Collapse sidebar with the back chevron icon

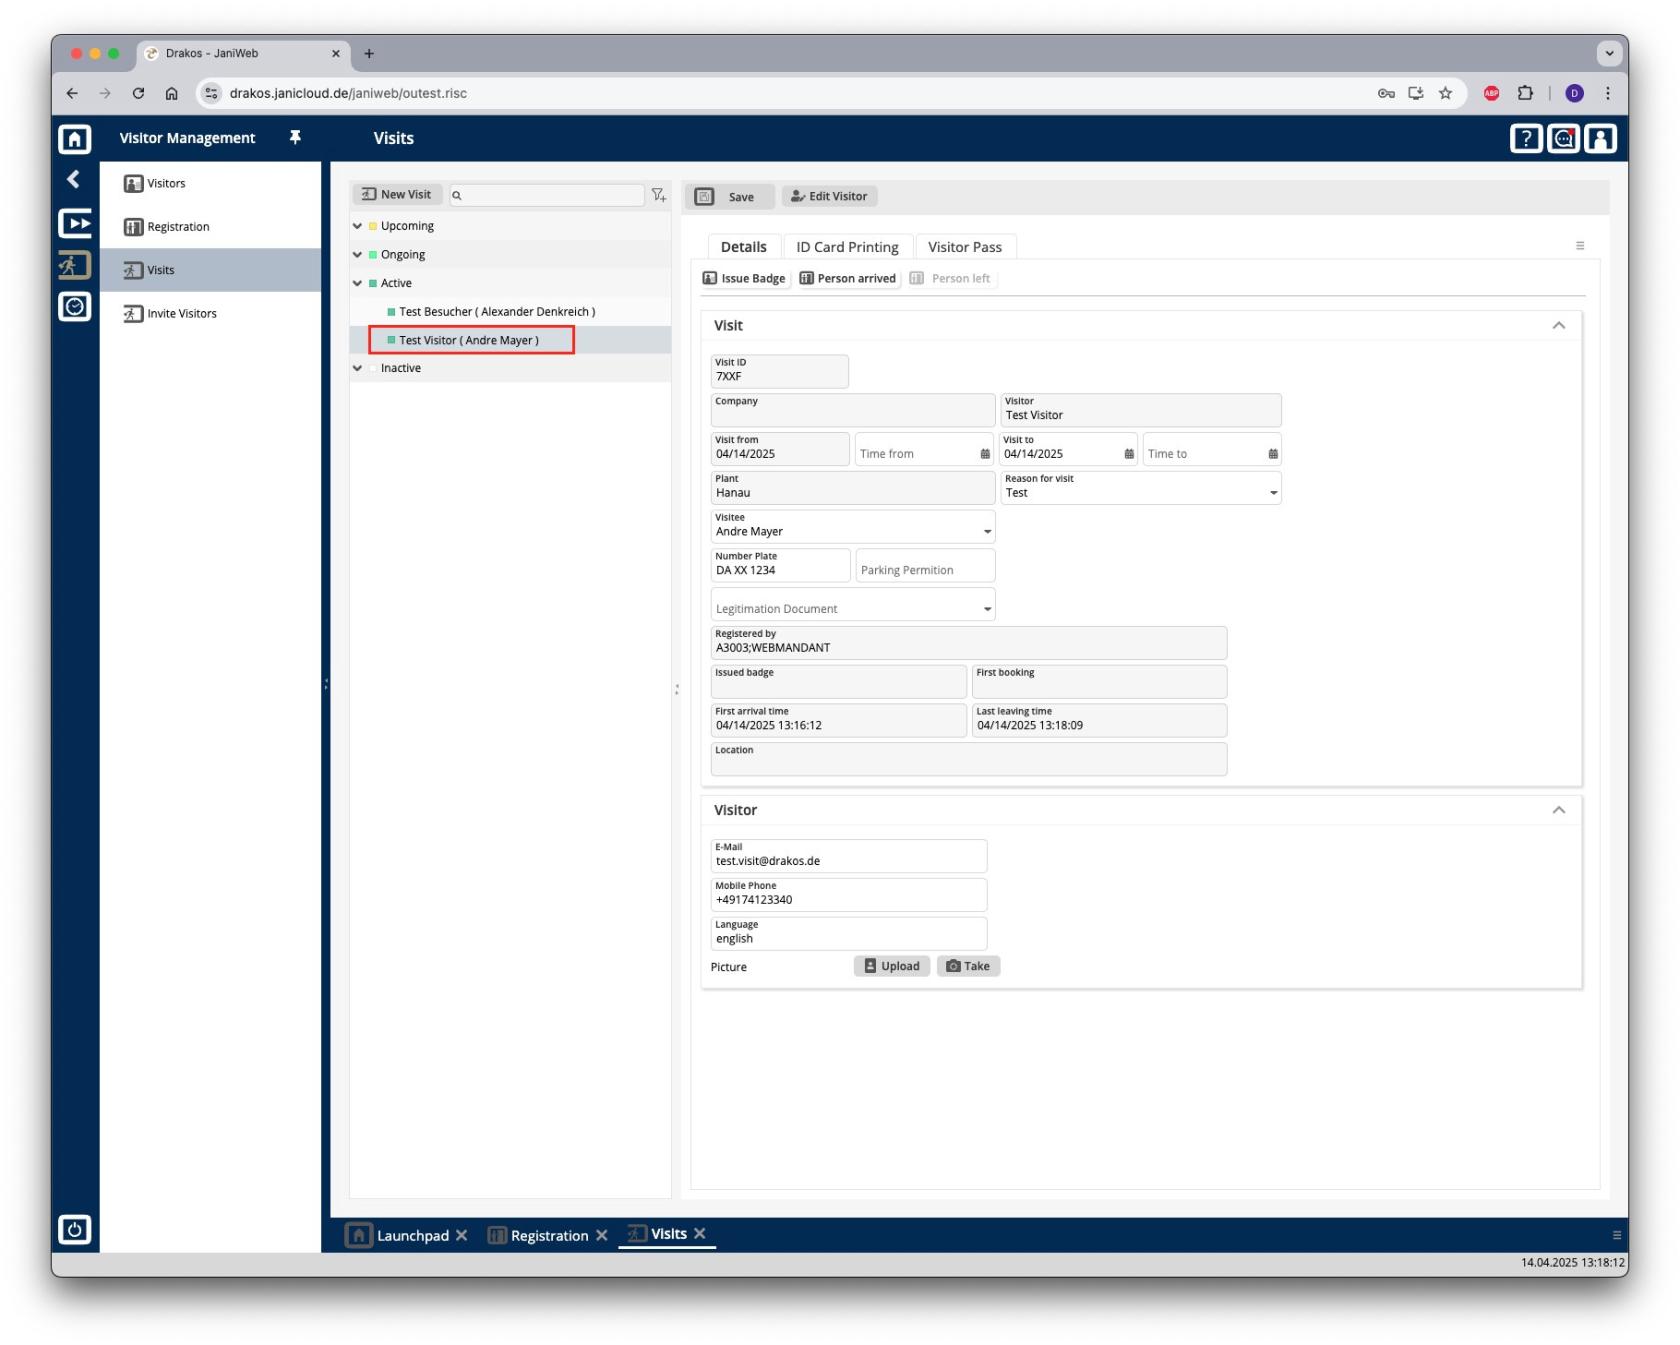click(73, 179)
